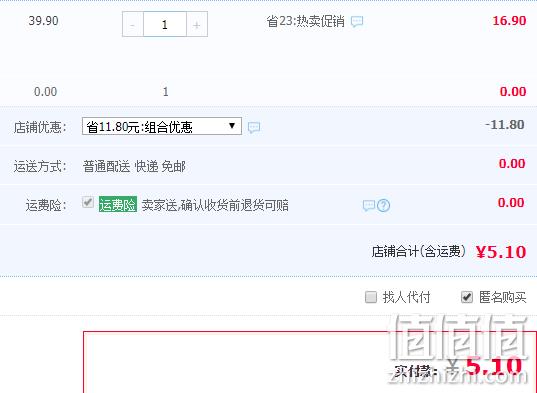537x393 pixels.
Task: Click the 省23:热卖促销 promotion text
Action: pos(305,21)
